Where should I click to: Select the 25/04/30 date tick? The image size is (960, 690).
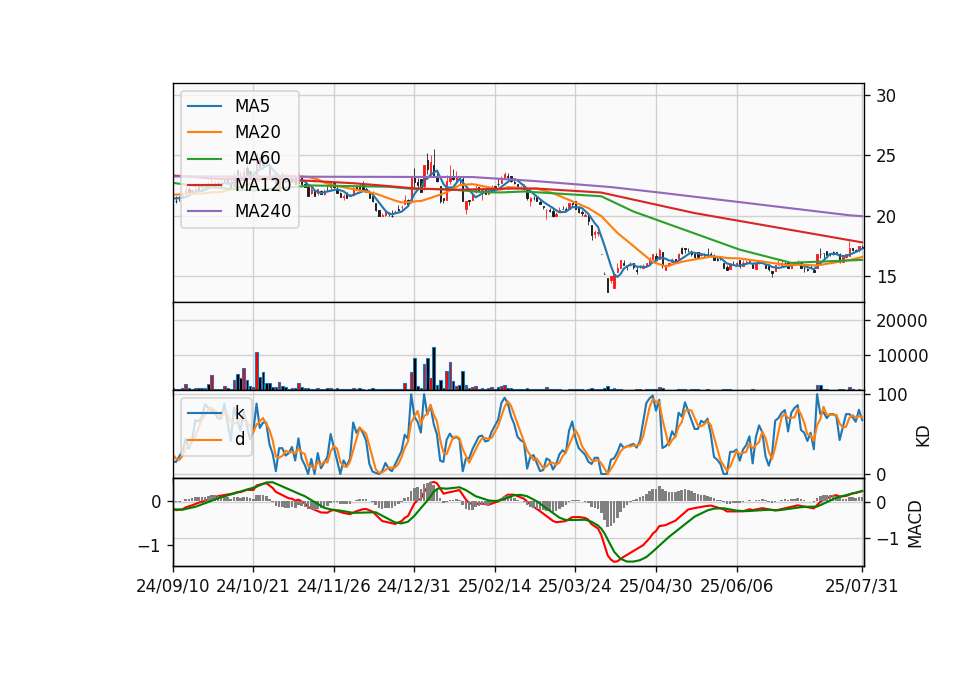[x=656, y=586]
